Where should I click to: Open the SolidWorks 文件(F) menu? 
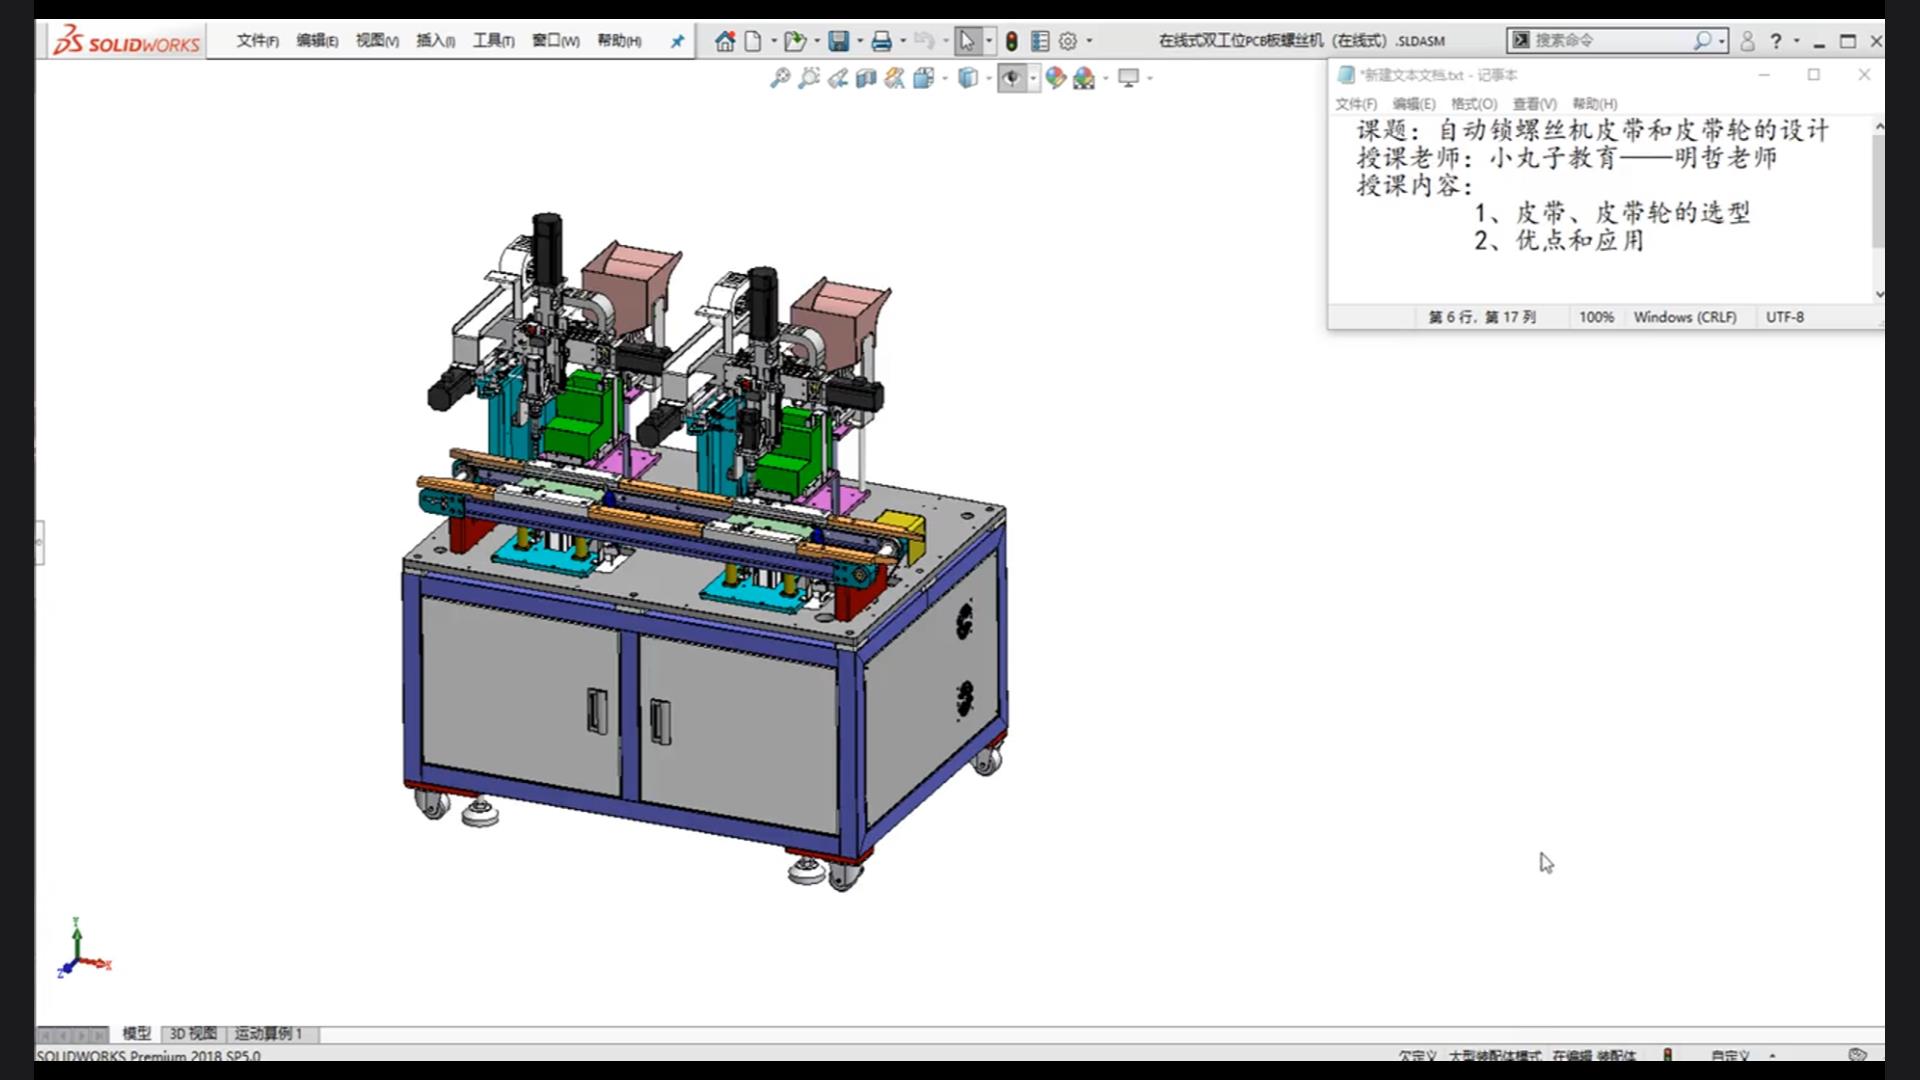258,41
